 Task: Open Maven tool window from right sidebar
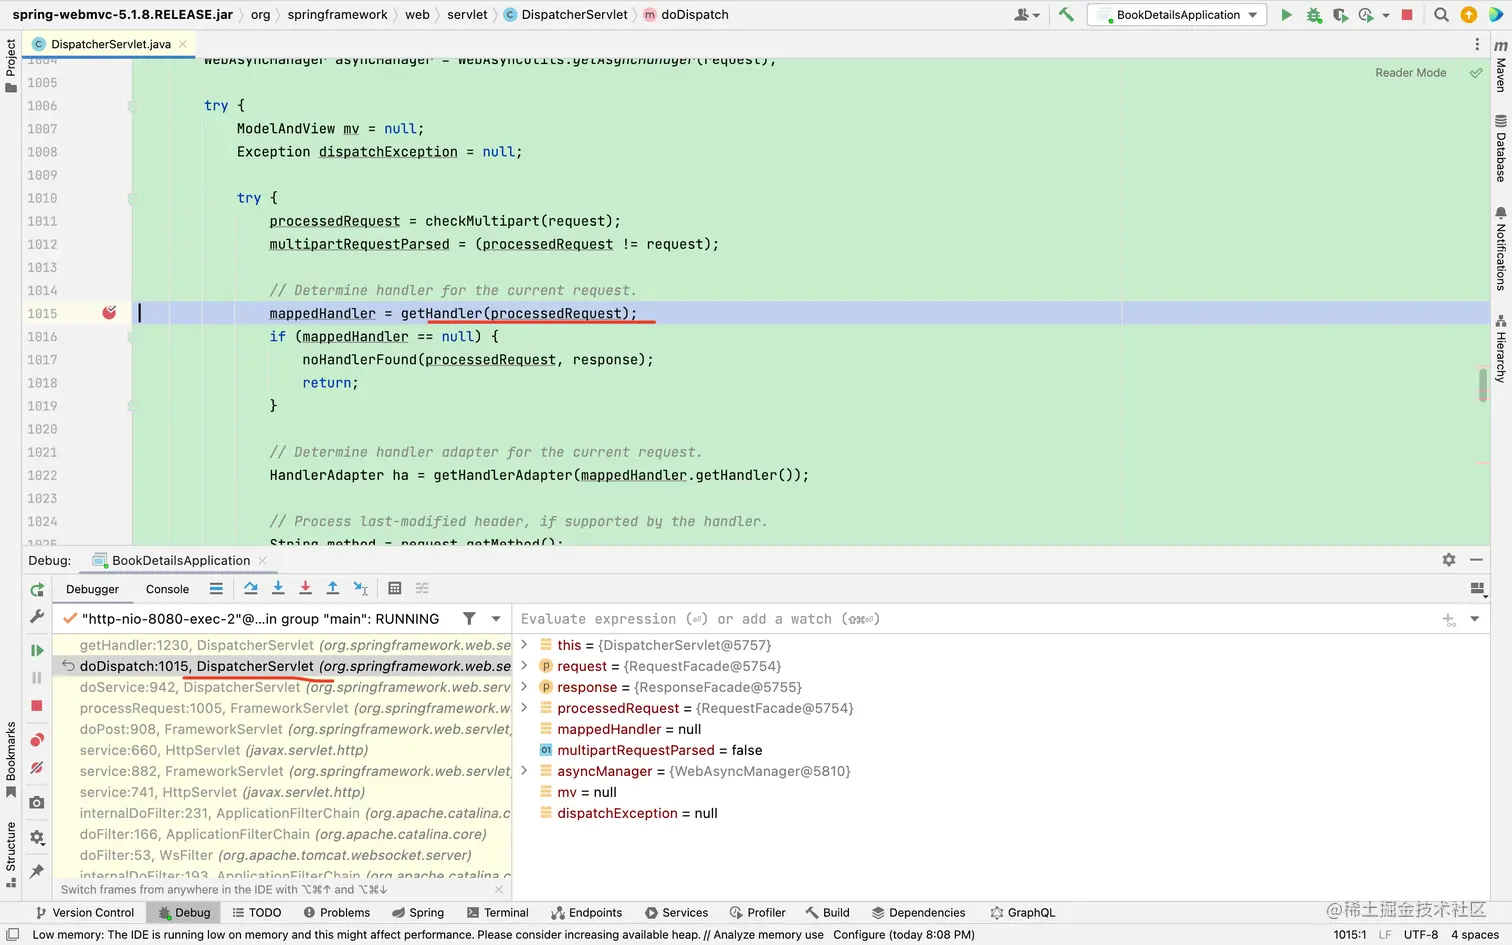(x=1501, y=66)
